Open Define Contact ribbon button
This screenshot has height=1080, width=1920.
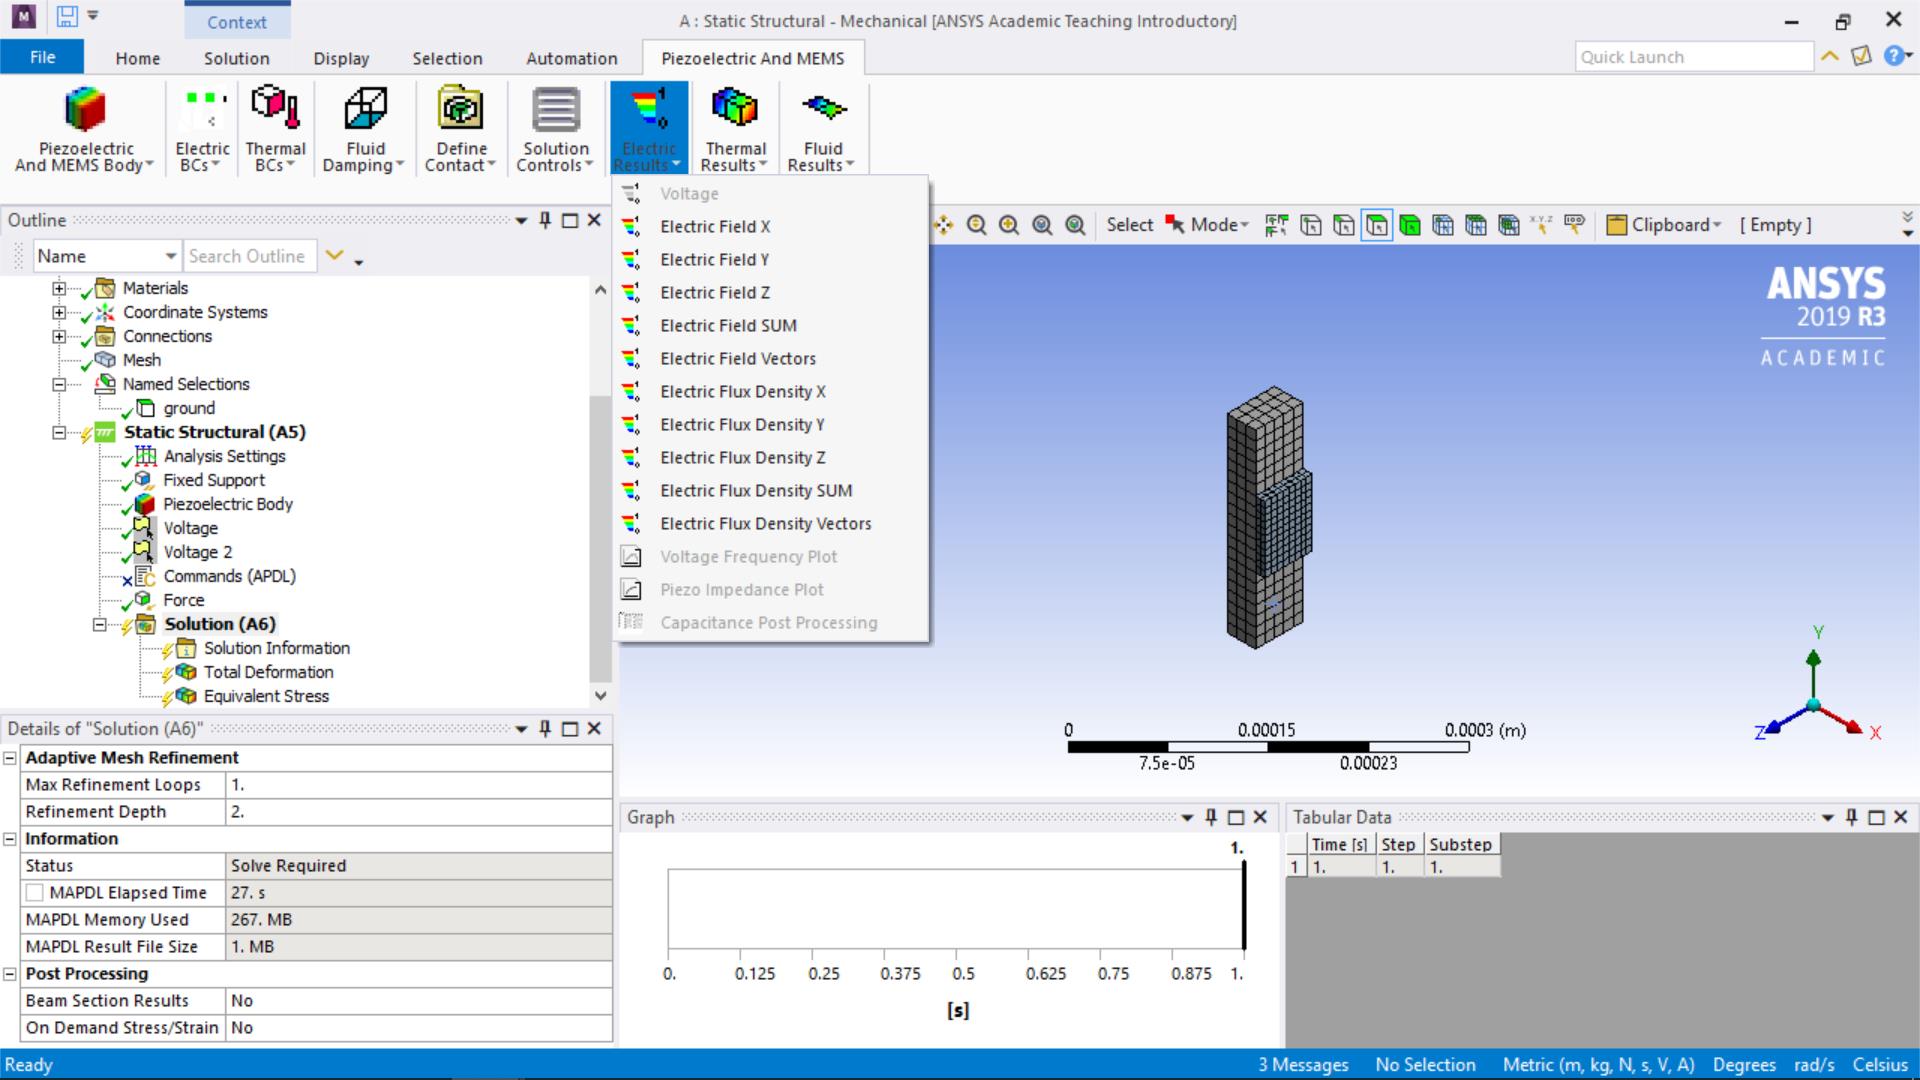(x=460, y=130)
